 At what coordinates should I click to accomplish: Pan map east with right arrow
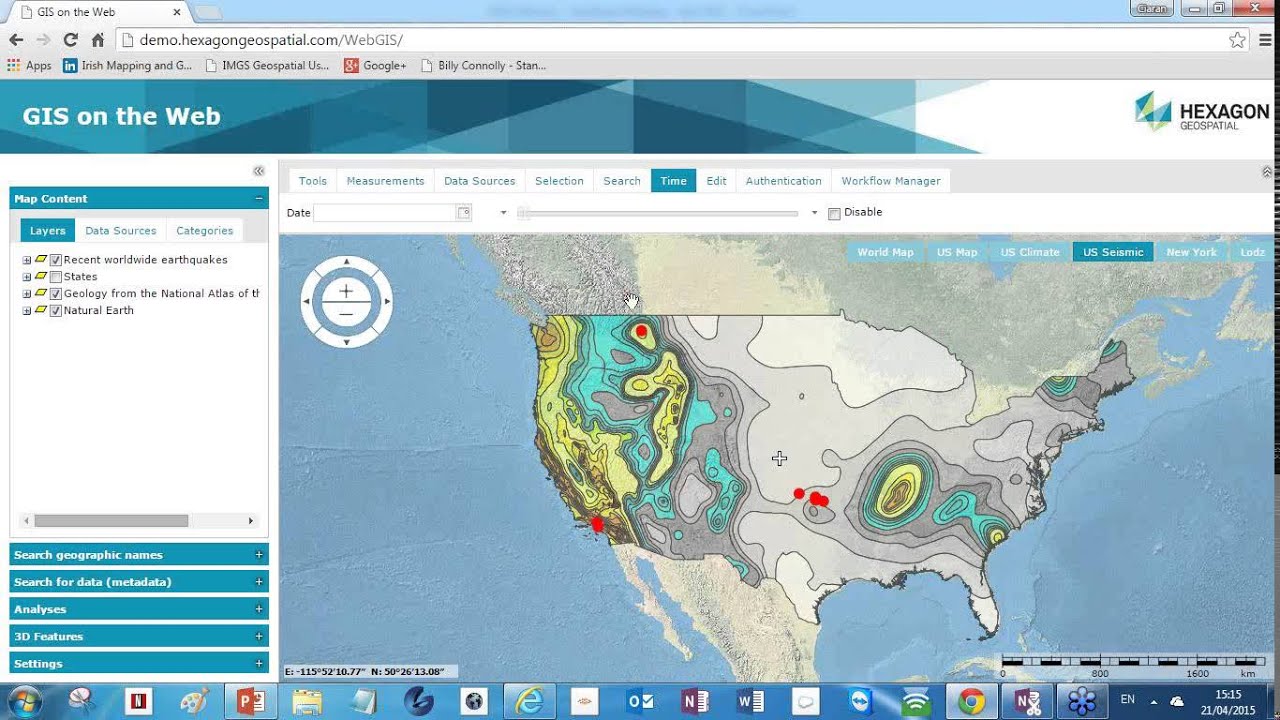[x=387, y=301]
